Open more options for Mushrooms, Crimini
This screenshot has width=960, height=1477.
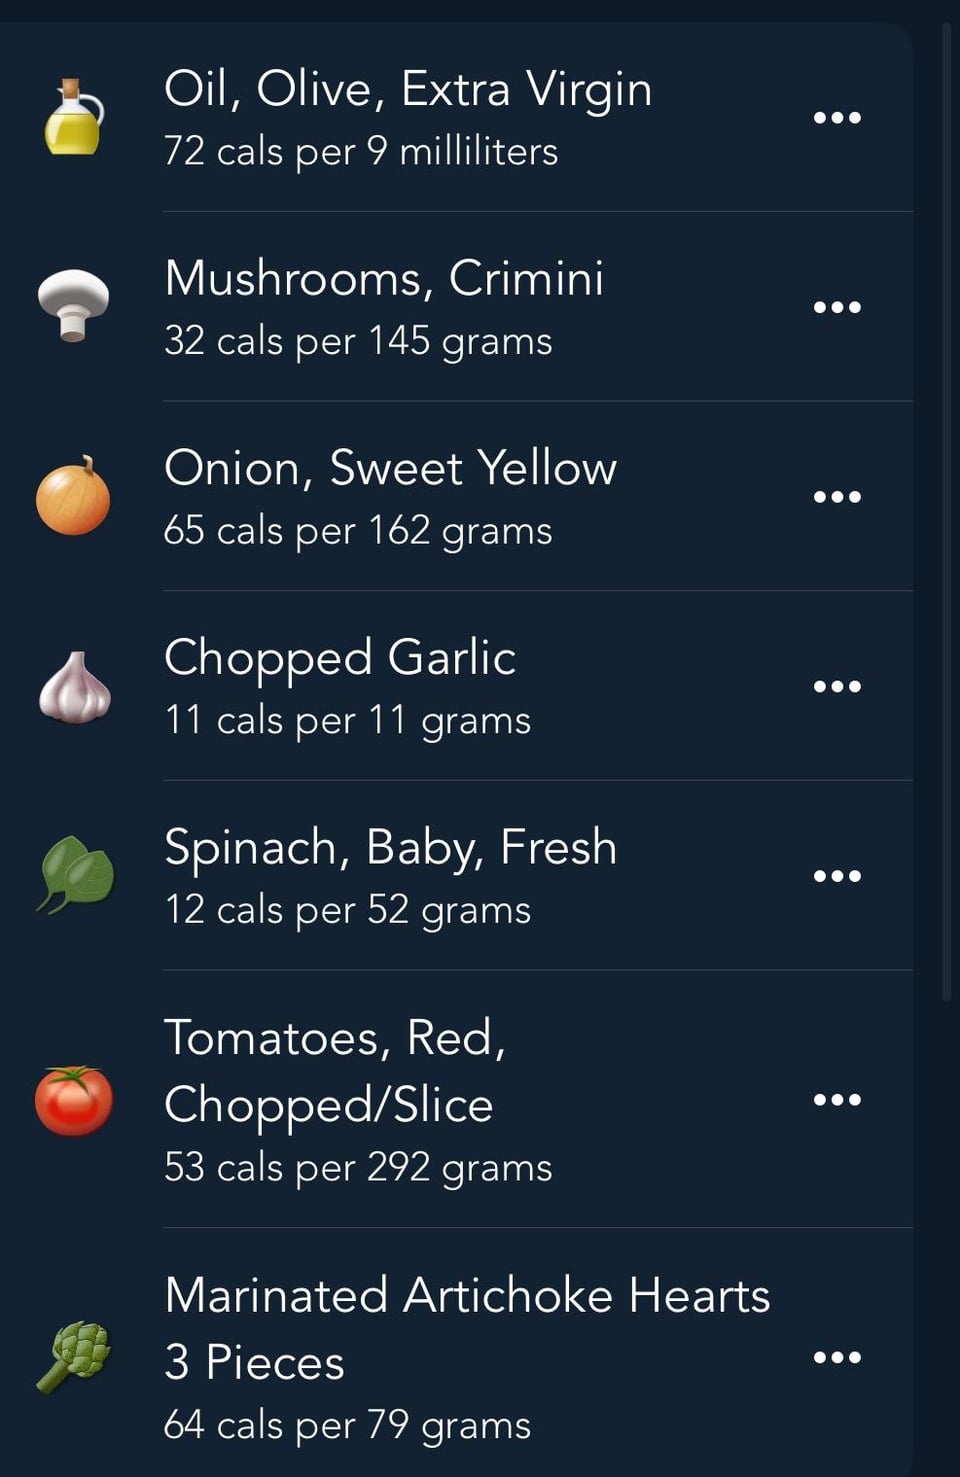pos(837,307)
